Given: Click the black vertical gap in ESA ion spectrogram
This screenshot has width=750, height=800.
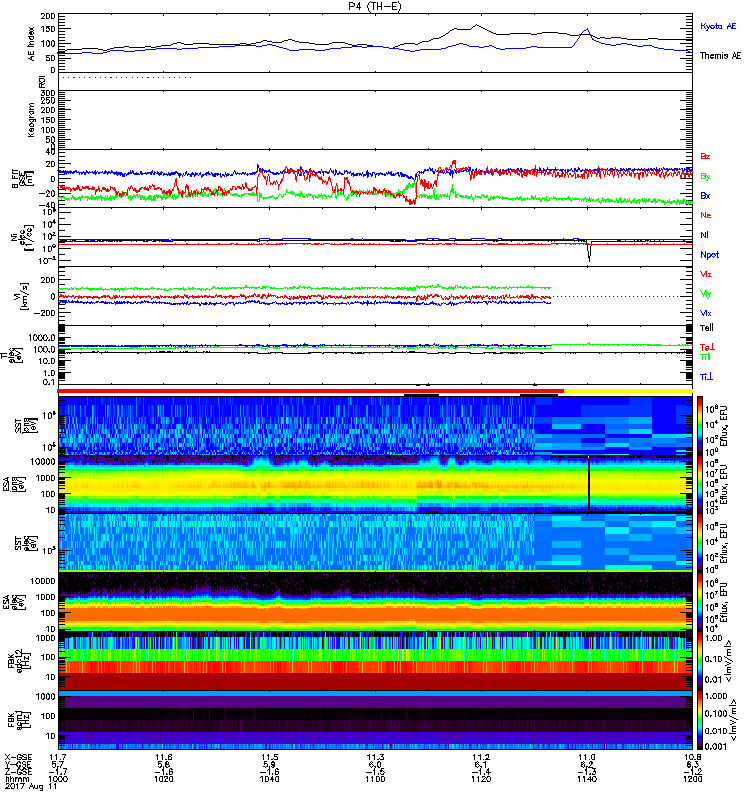Looking at the screenshot, I should tap(589, 484).
